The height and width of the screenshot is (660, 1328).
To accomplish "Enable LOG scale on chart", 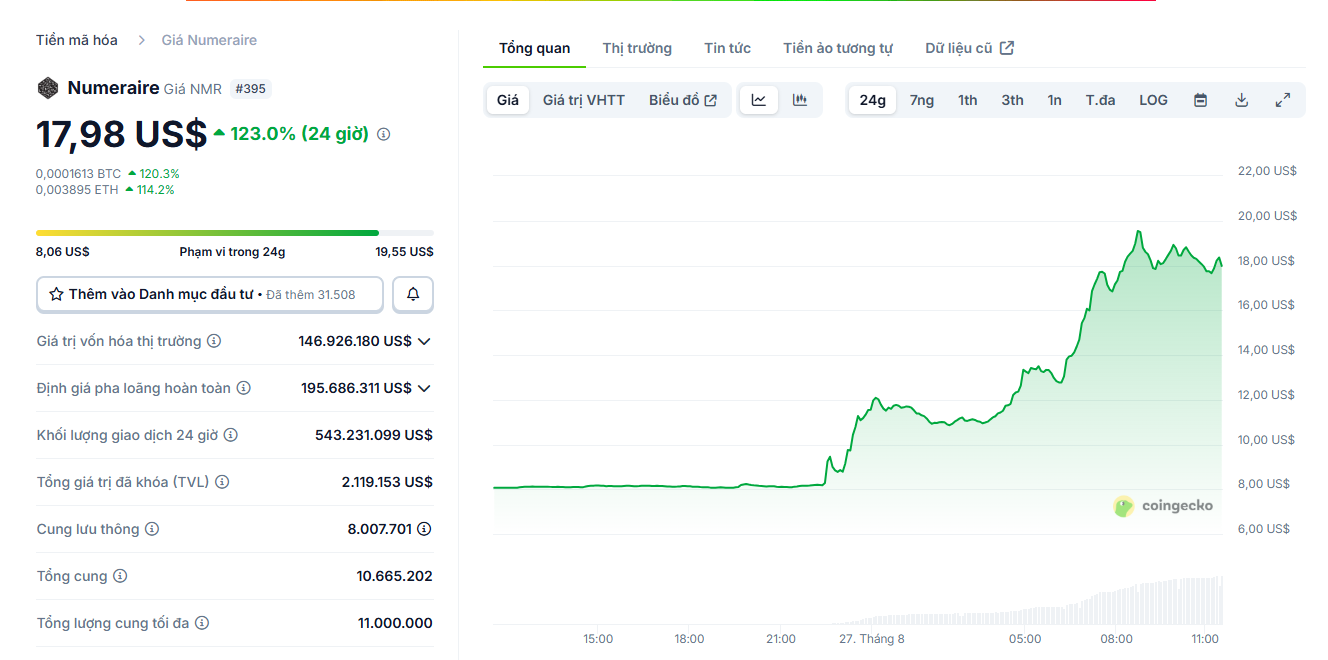I will (1153, 100).
